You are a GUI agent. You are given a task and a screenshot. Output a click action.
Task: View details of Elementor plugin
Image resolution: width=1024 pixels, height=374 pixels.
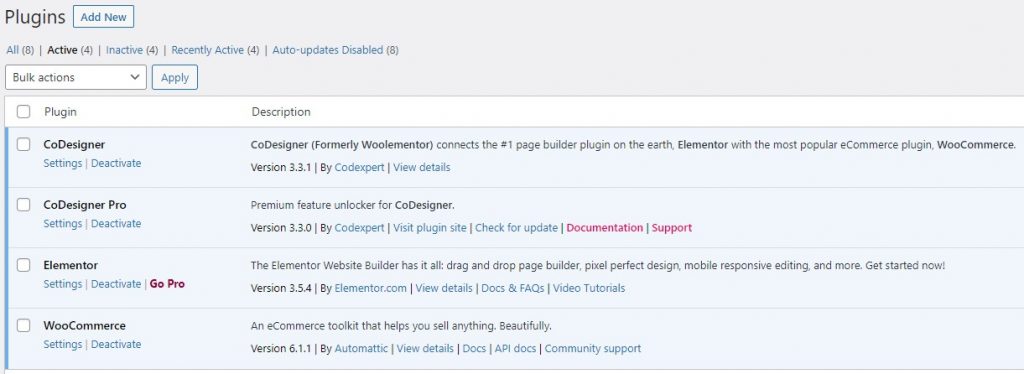[x=444, y=288]
